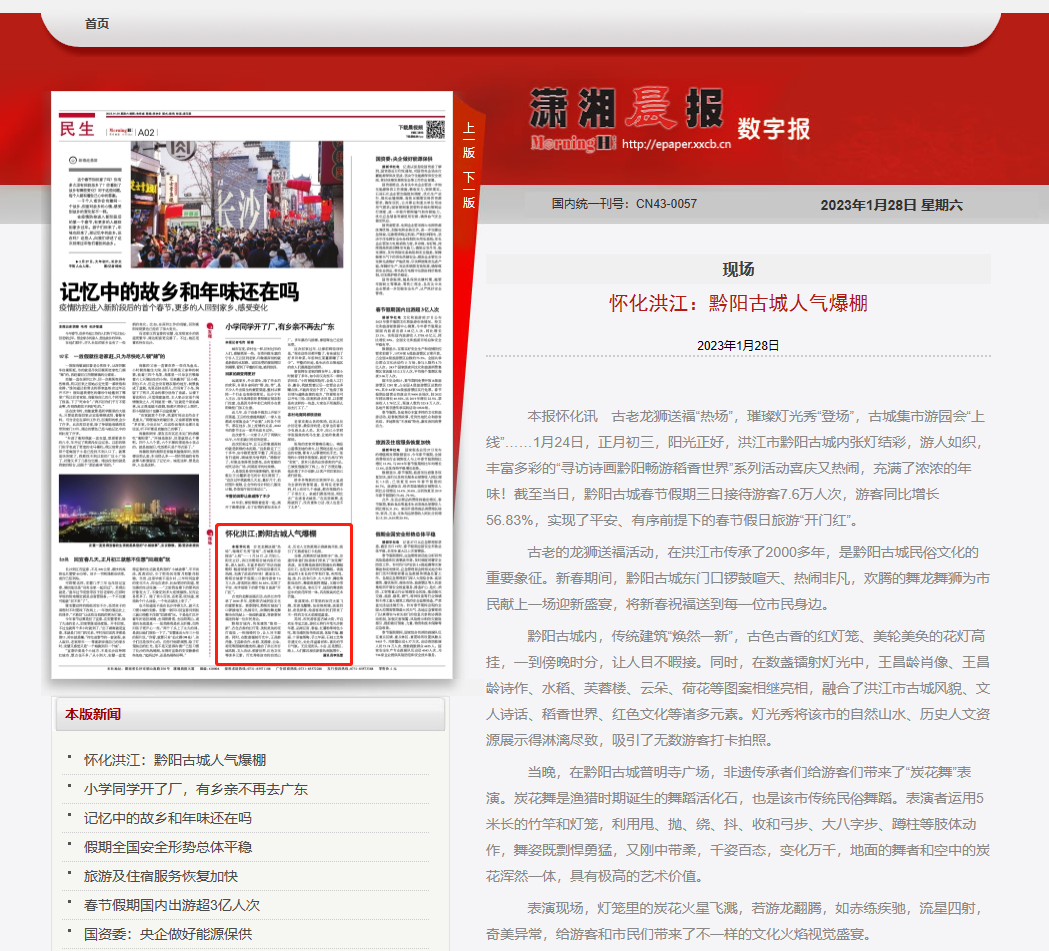
Task: Click the 数字报 label in header
Action: pyautogui.click(x=773, y=128)
